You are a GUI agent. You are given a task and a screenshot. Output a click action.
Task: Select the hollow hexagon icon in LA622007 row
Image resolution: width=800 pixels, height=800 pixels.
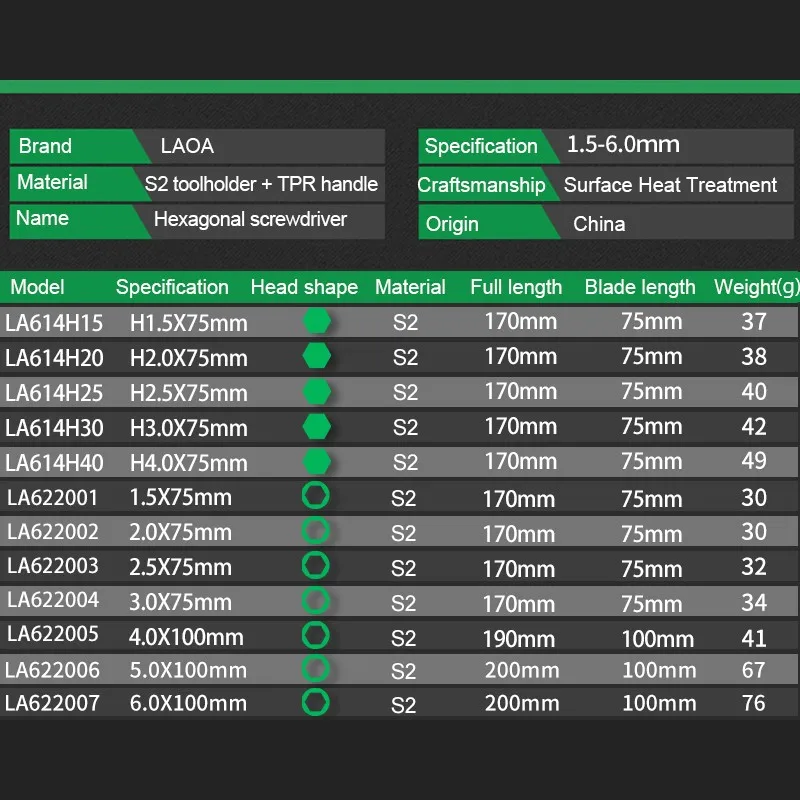(x=315, y=702)
